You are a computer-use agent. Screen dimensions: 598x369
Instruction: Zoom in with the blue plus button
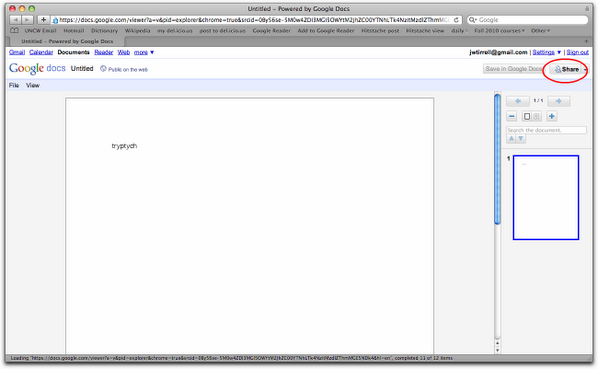[x=551, y=116]
